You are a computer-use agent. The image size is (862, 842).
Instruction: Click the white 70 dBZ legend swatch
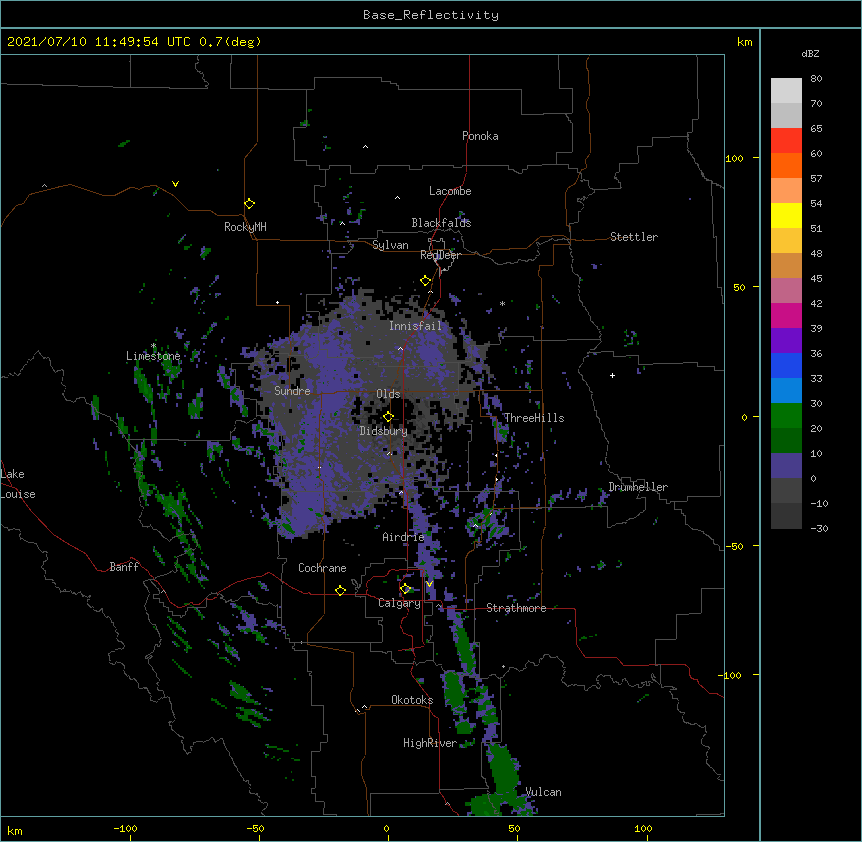click(x=786, y=91)
